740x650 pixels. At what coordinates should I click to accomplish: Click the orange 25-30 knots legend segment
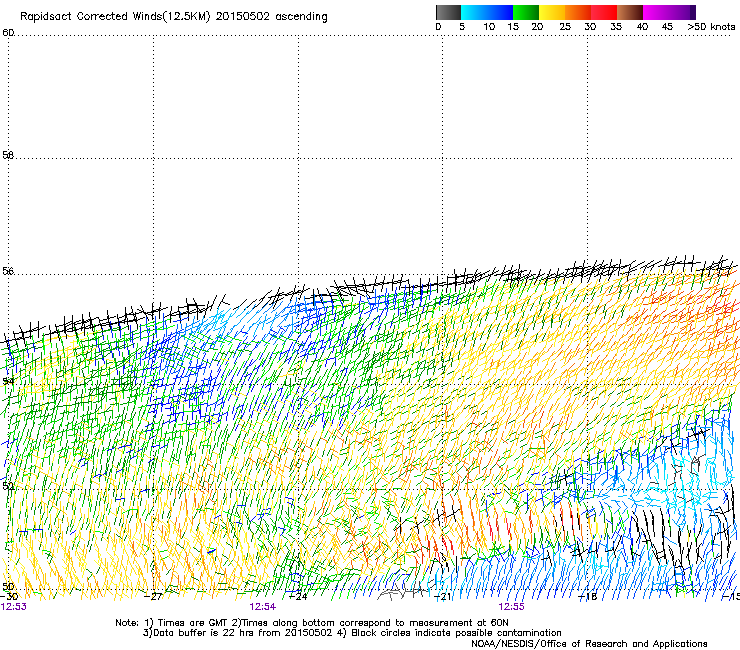pos(578,12)
